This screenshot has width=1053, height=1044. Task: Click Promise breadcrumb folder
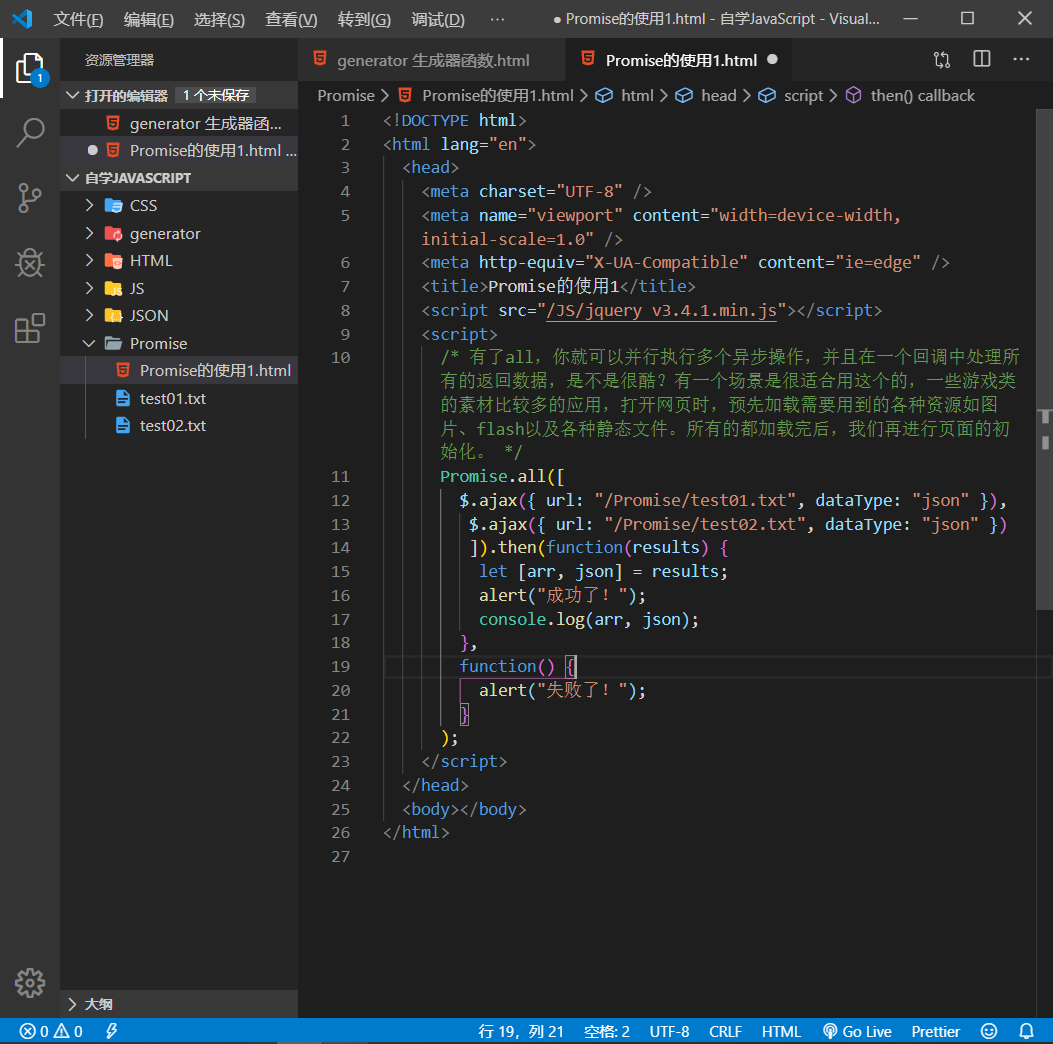point(346,95)
